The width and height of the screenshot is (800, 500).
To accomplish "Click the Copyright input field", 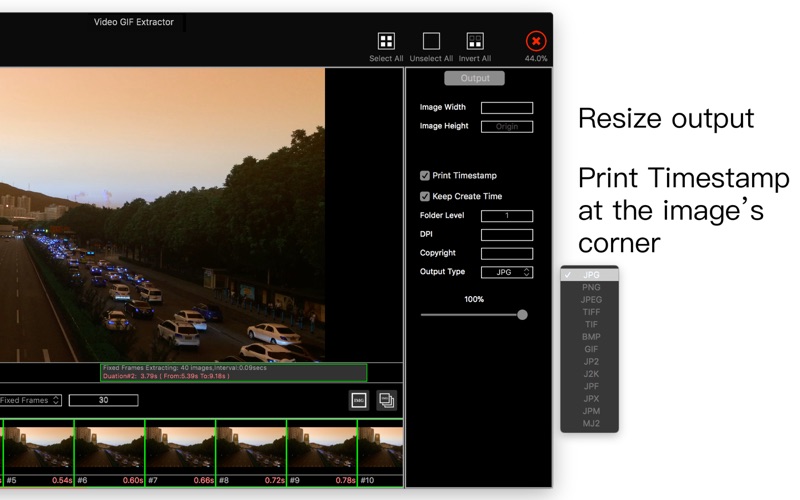I will [507, 254].
